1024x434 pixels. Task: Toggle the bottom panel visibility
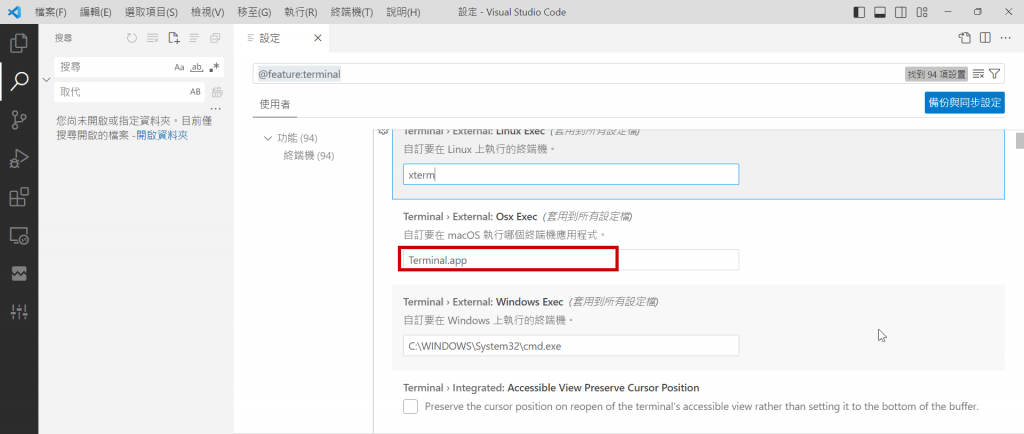click(880, 12)
